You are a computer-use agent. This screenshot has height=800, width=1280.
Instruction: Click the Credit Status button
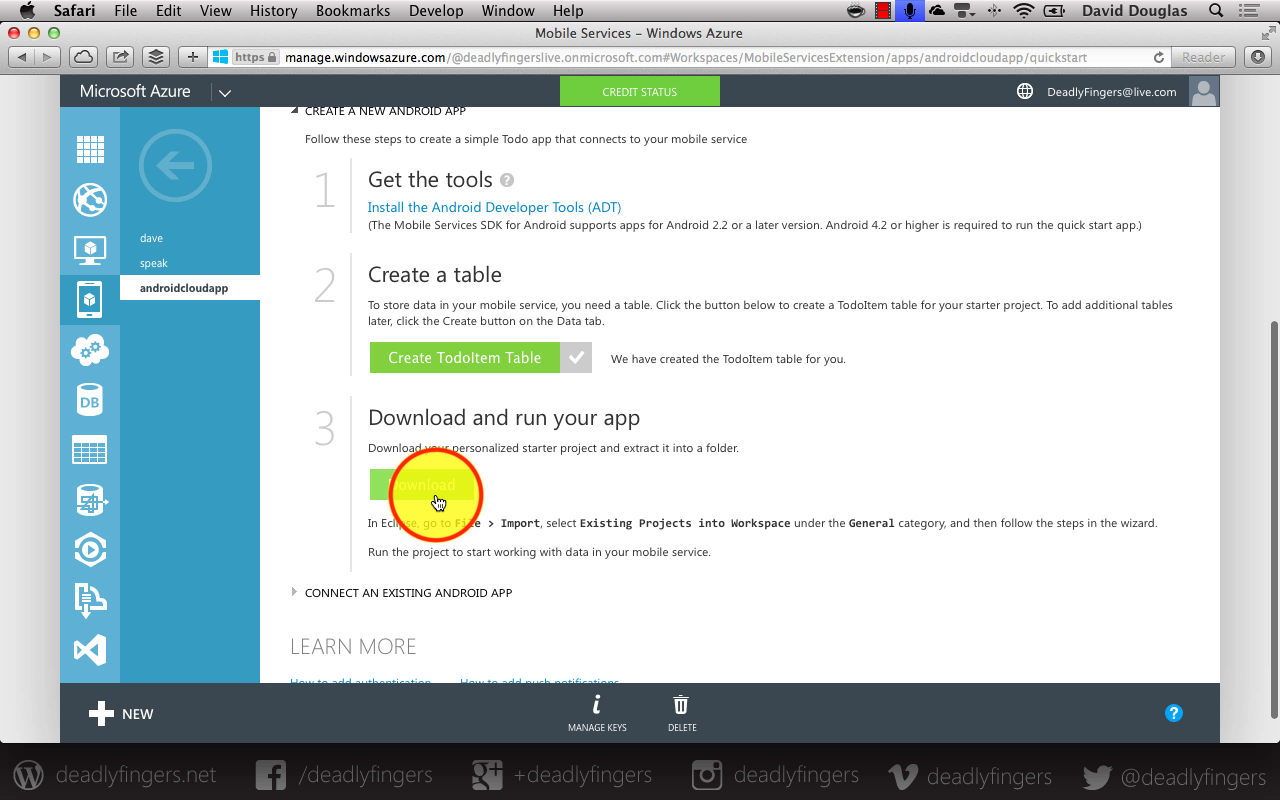pos(640,91)
